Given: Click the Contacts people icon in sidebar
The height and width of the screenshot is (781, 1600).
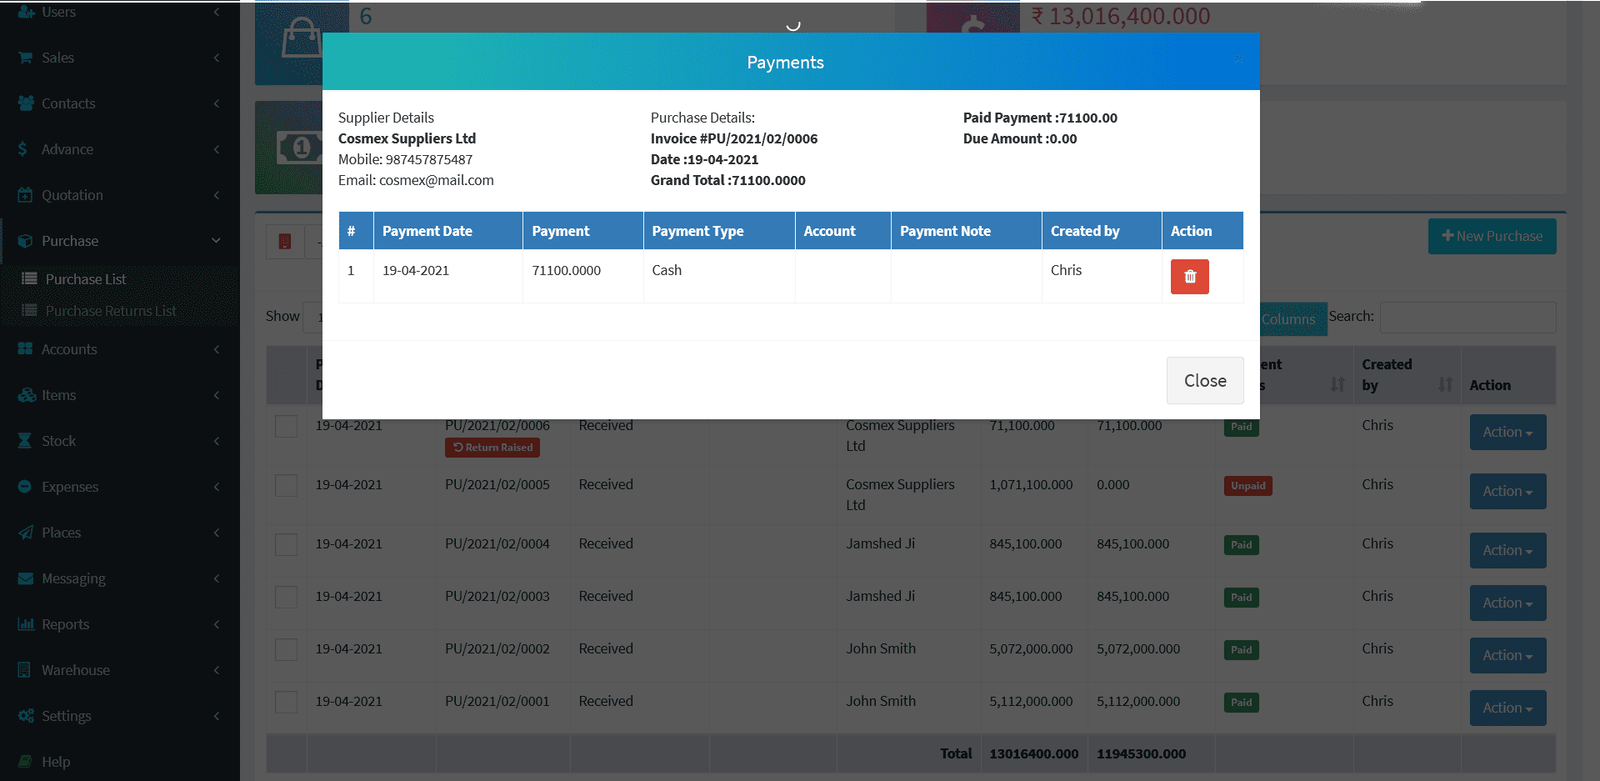Looking at the screenshot, I should (25, 104).
